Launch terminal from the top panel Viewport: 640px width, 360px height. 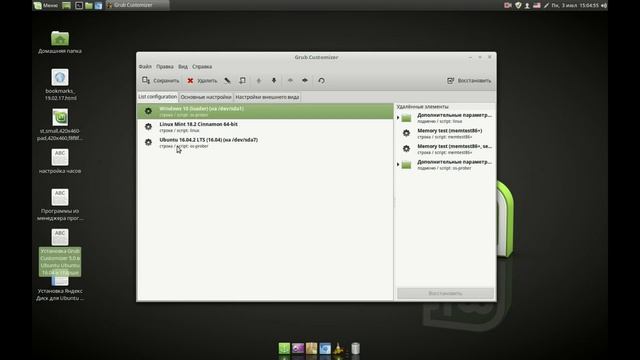pos(79,5)
